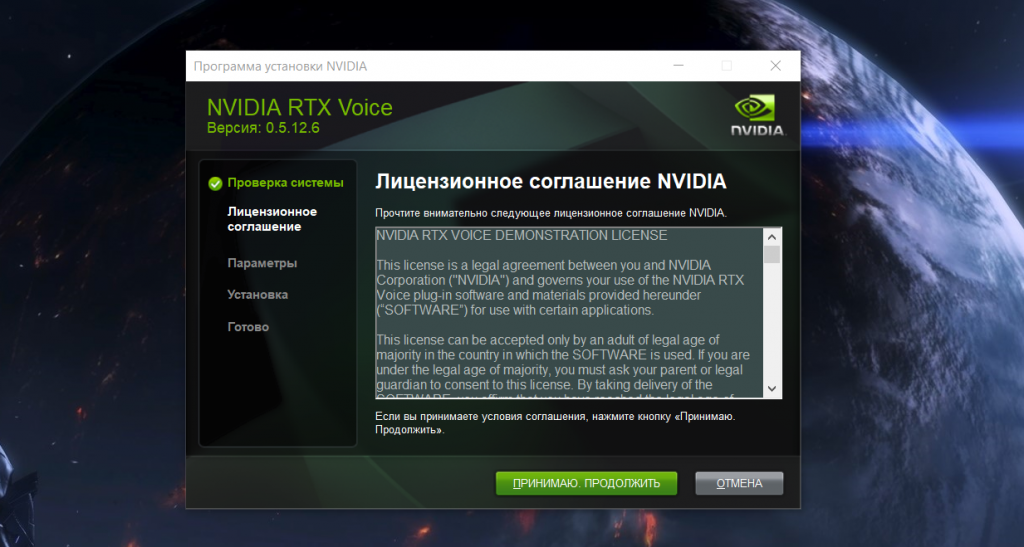Select the Параметры step

coord(262,263)
